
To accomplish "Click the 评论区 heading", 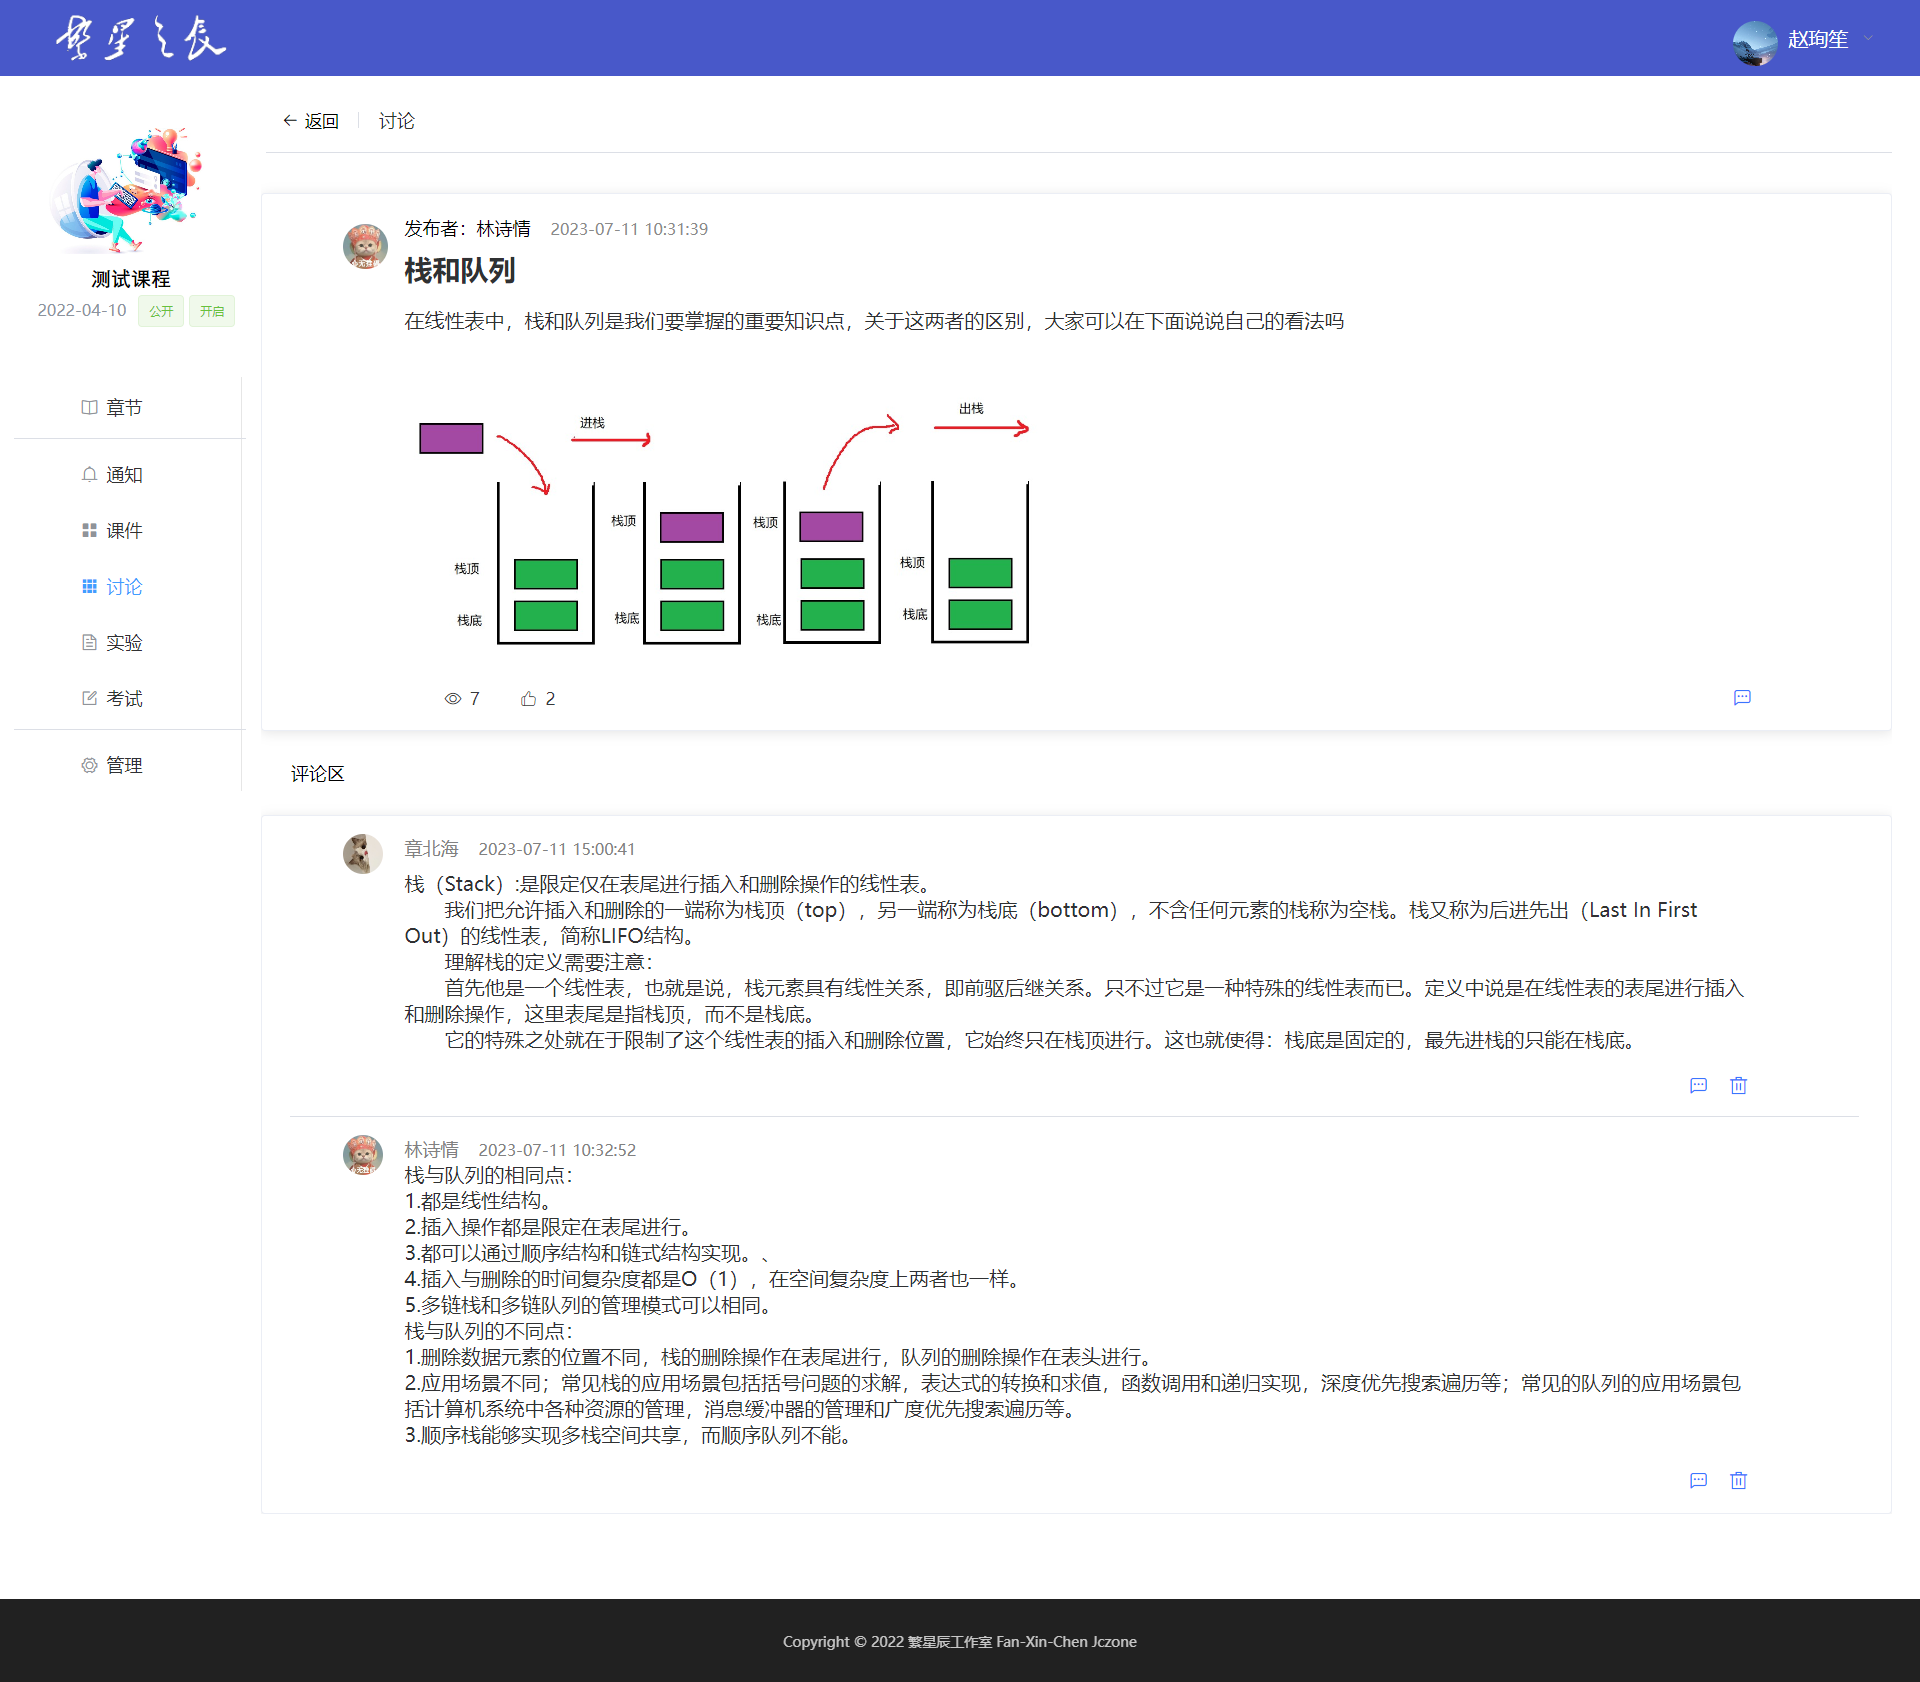I will tap(318, 774).
